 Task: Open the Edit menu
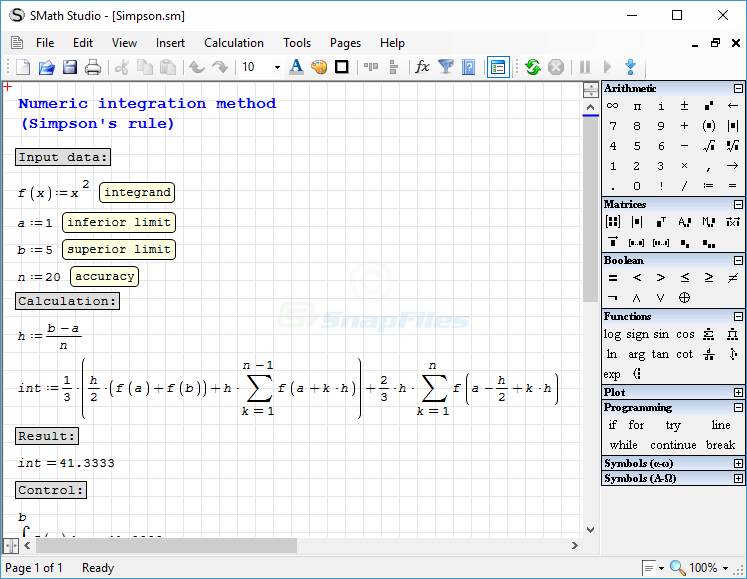83,43
